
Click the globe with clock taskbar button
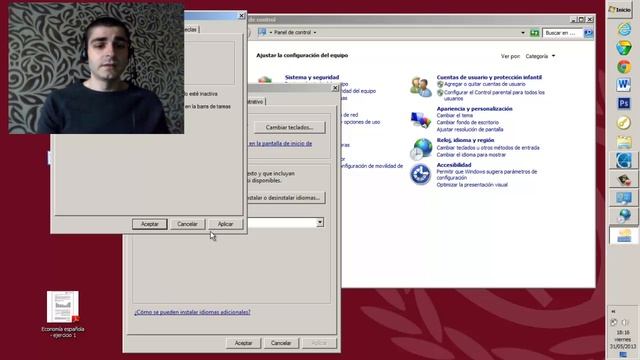[624, 216]
